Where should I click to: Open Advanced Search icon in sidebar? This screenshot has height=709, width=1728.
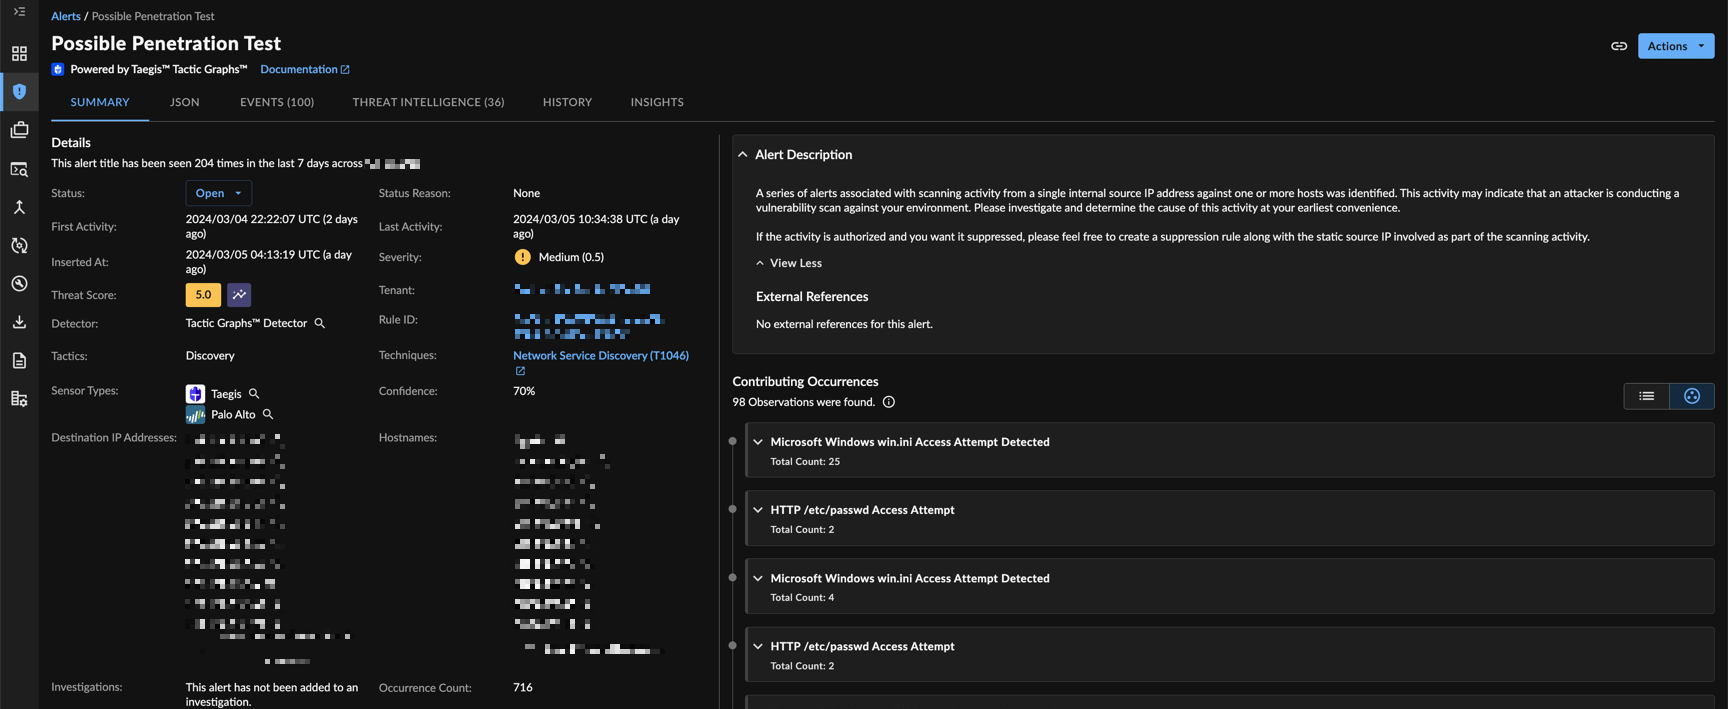19,169
